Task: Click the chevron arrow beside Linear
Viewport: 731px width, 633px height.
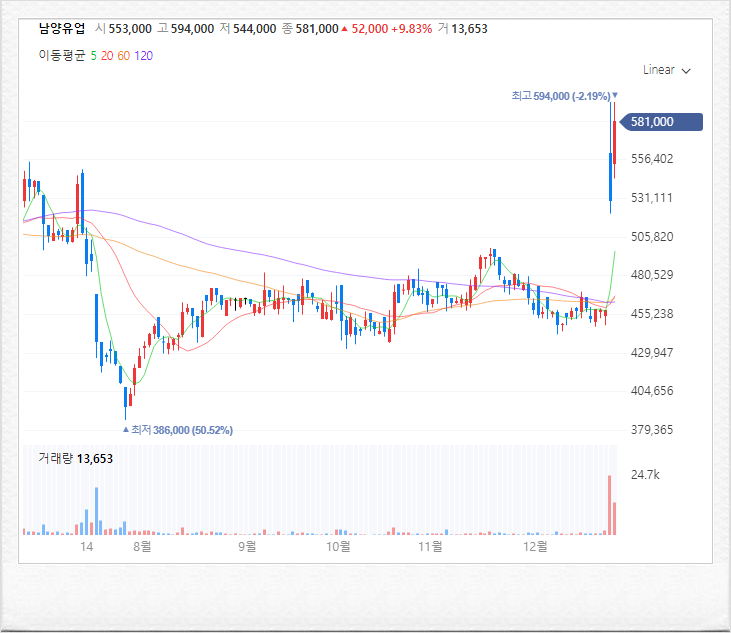Action: [686, 71]
